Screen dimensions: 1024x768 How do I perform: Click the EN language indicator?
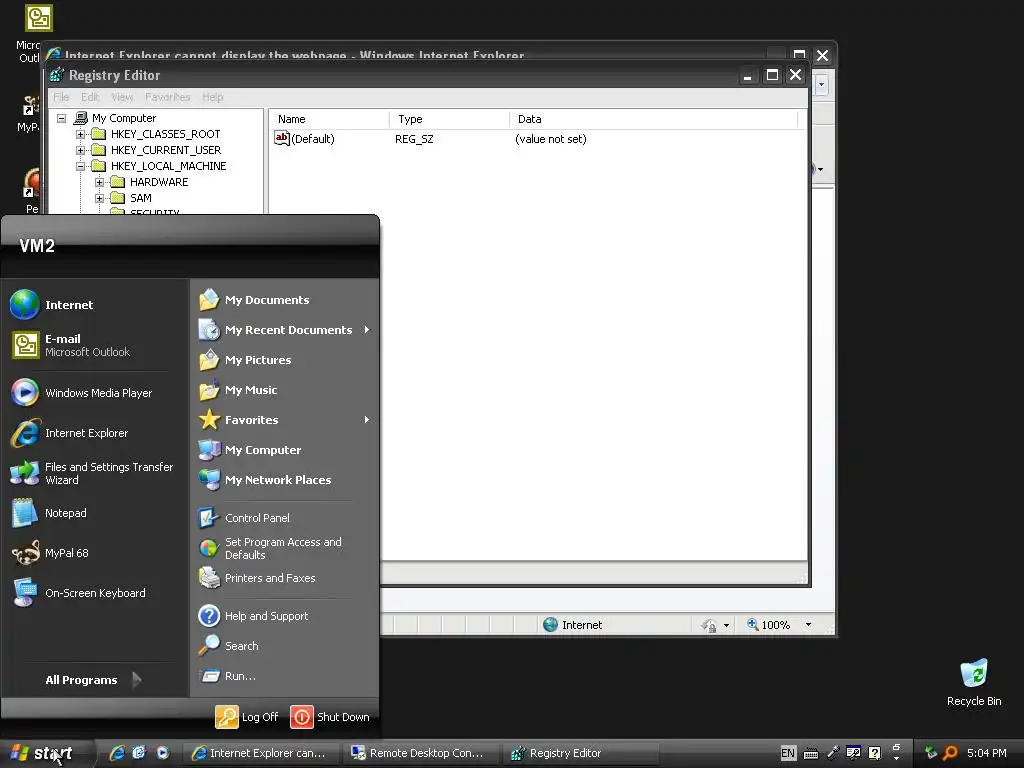tap(788, 753)
